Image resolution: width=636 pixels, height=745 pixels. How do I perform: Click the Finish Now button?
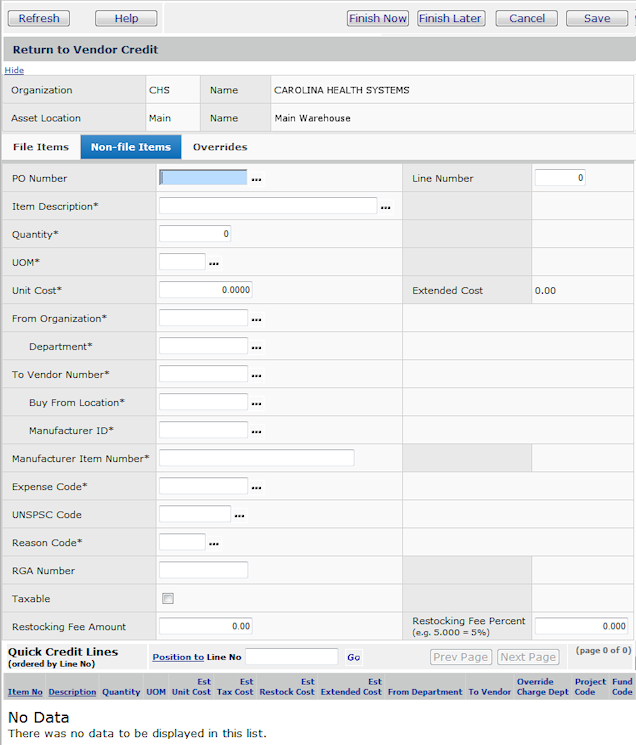[x=378, y=18]
